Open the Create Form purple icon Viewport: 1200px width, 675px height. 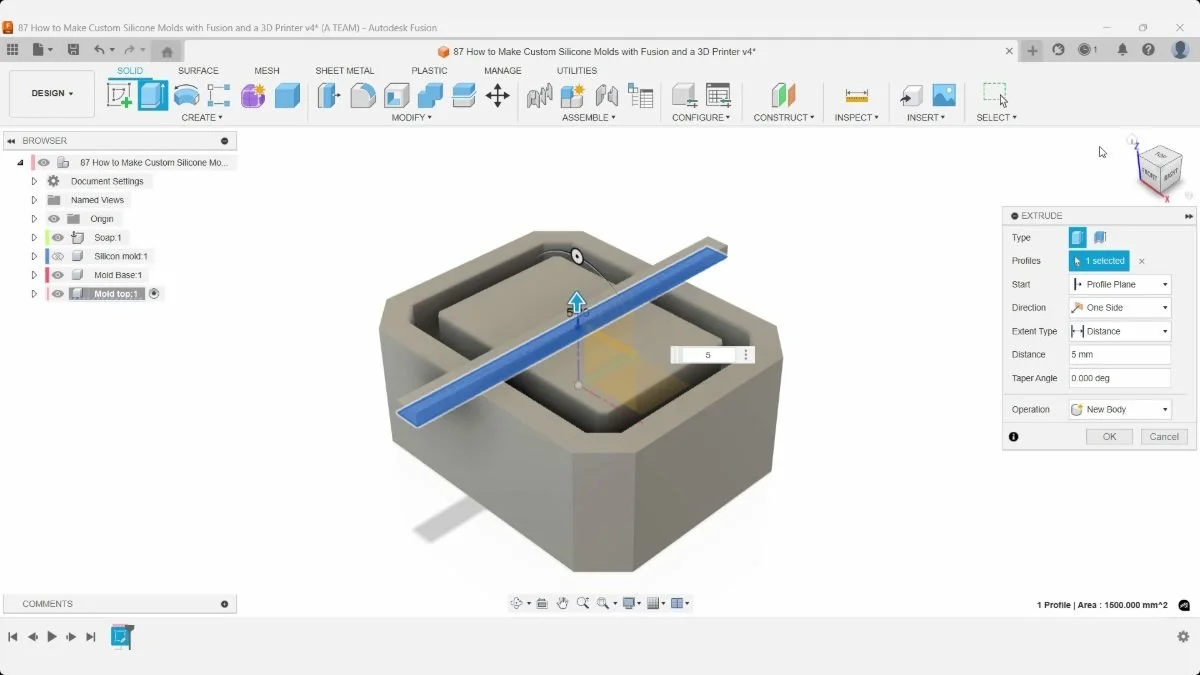[x=253, y=95]
